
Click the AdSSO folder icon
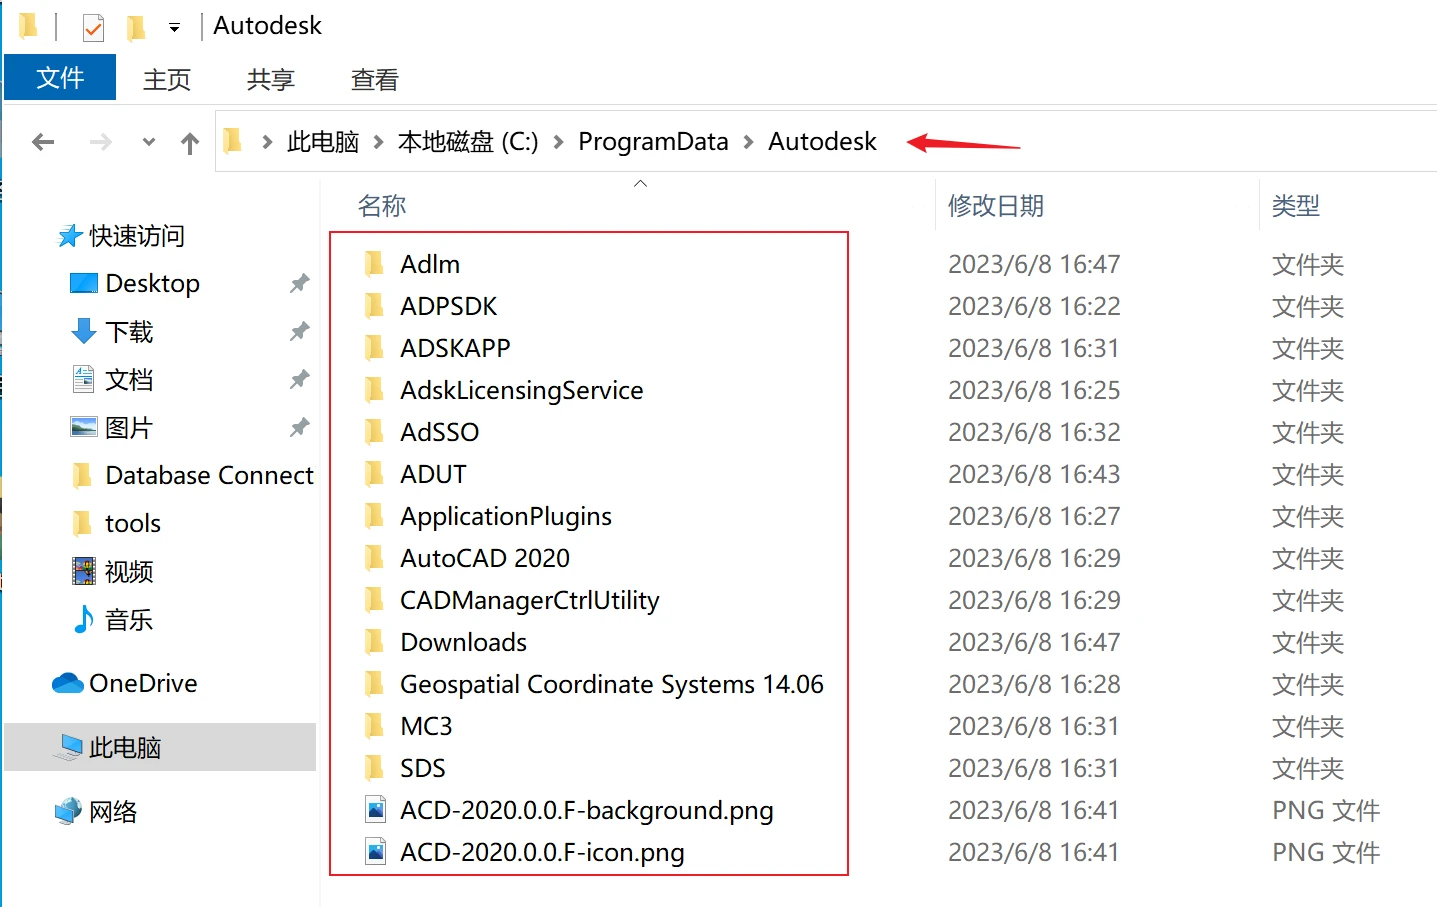(375, 432)
